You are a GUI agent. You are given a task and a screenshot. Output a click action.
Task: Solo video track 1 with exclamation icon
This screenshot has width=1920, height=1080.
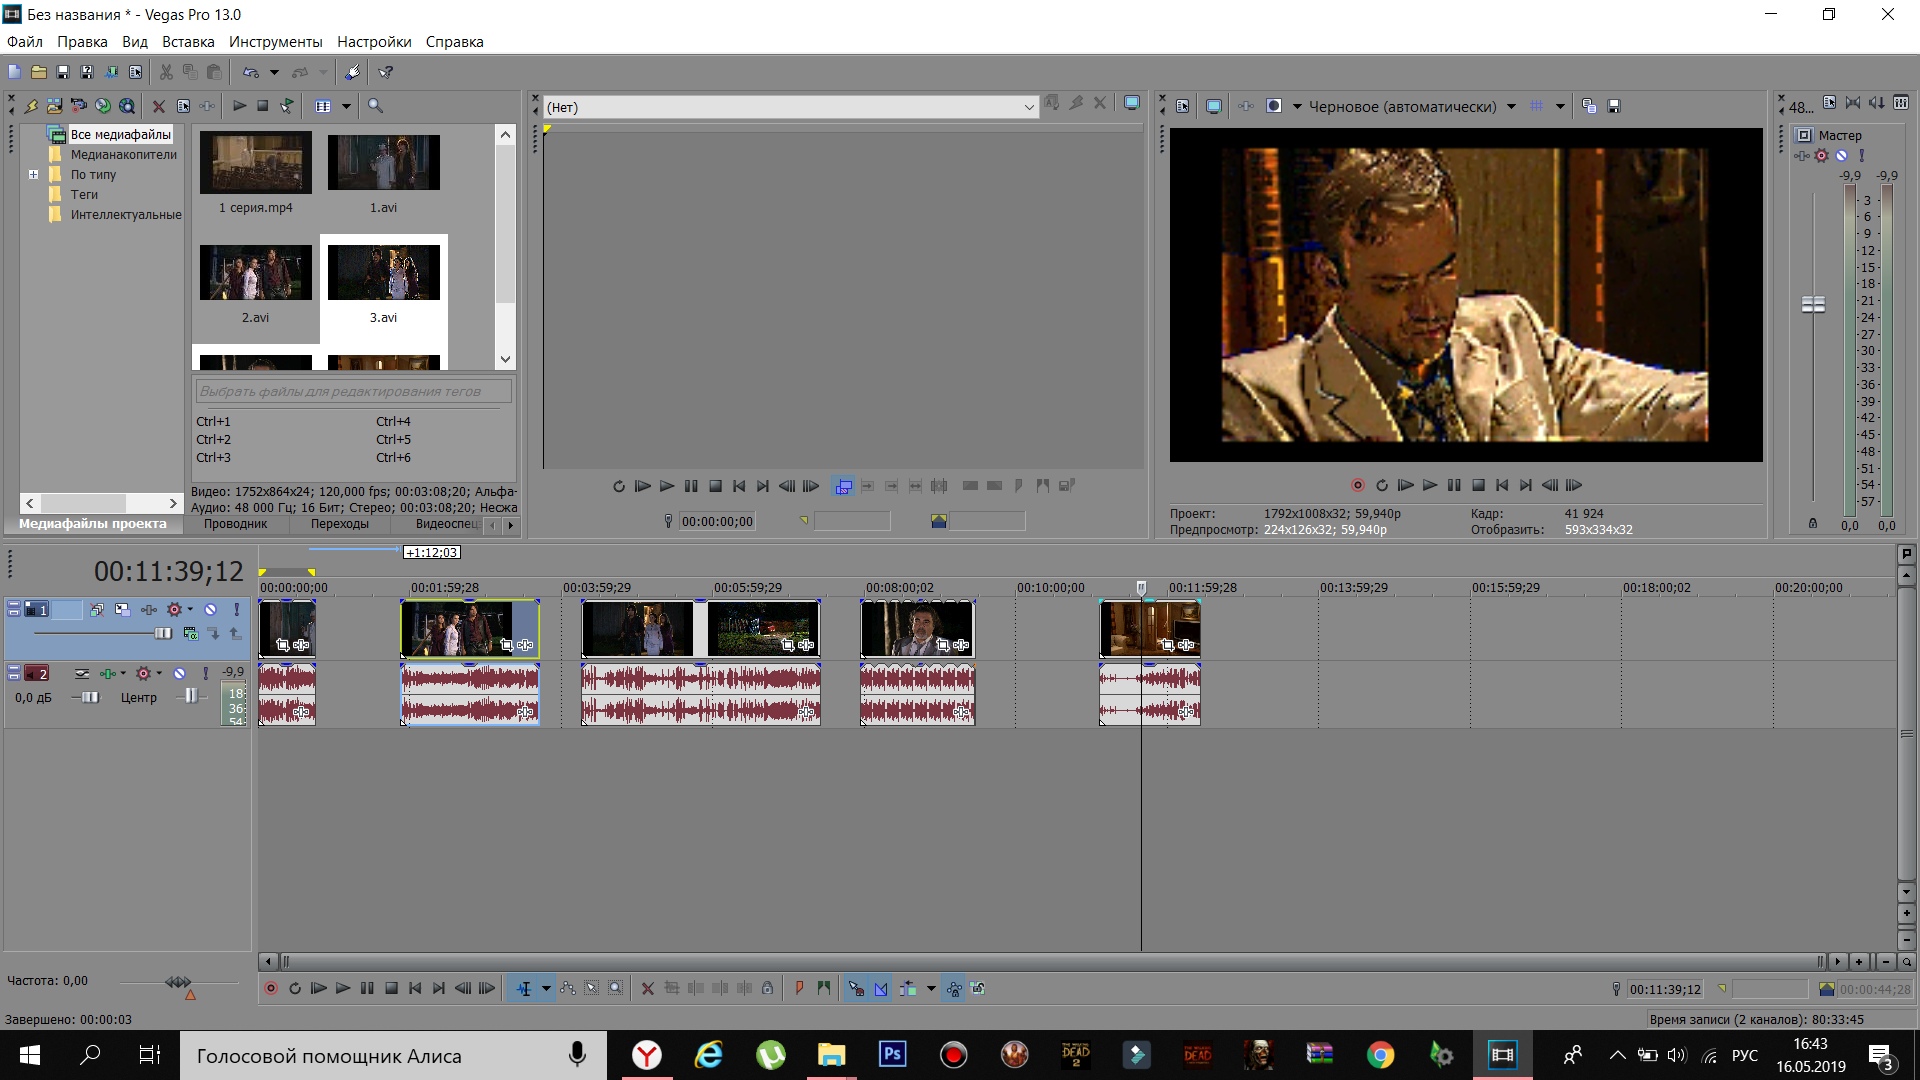pos(236,610)
